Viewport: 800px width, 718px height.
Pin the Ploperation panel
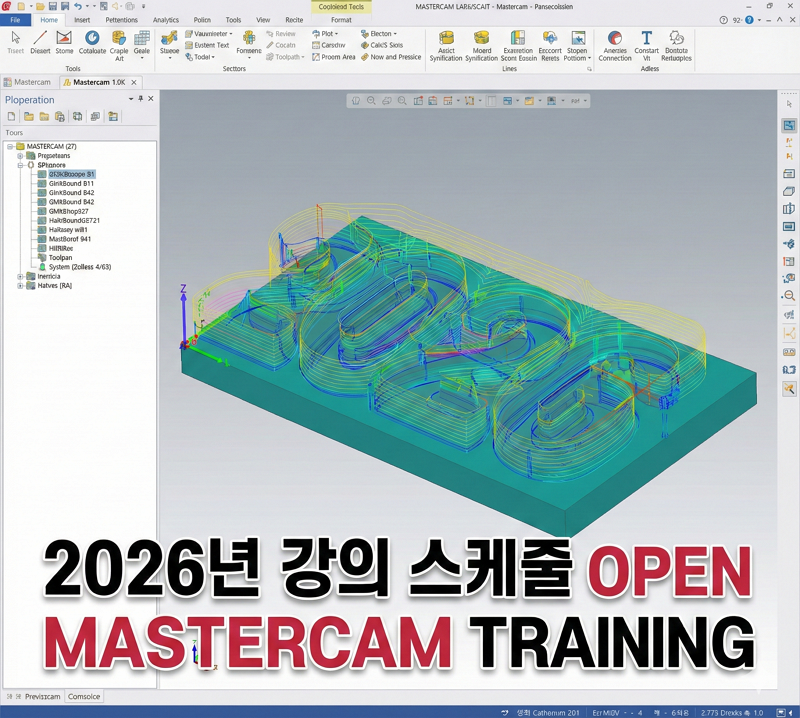[140, 99]
